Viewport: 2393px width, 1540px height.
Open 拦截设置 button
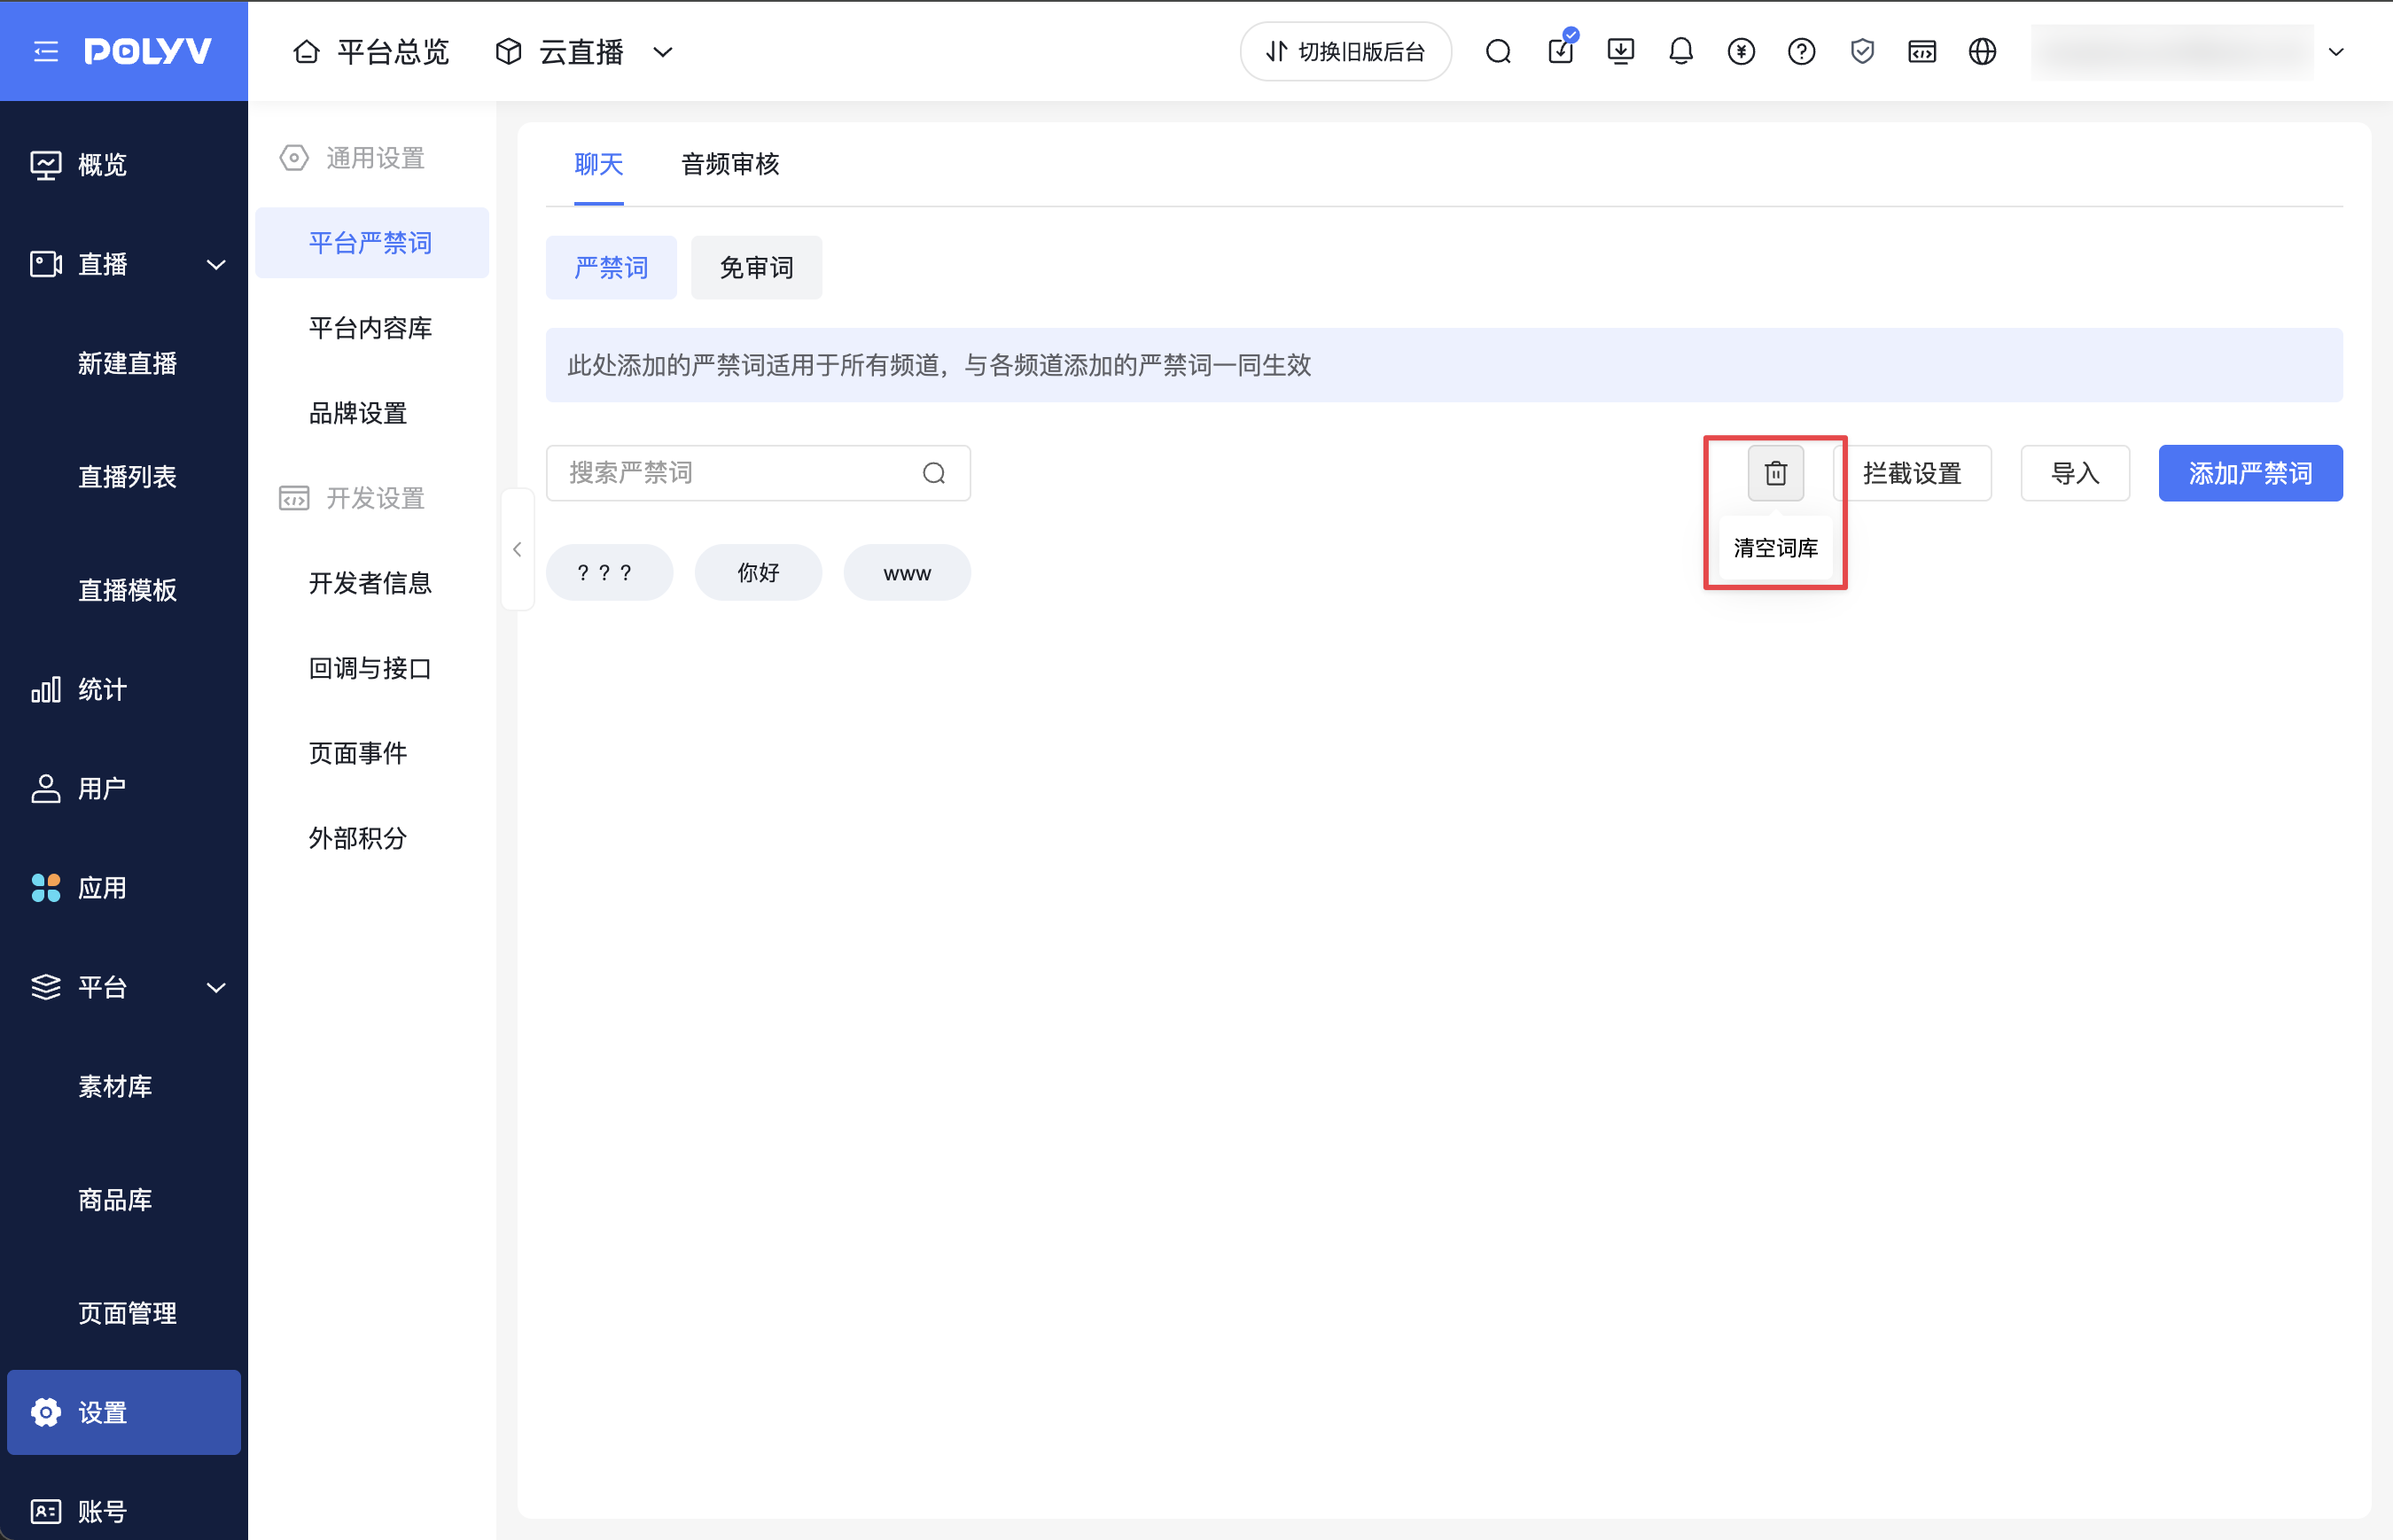(1912, 473)
